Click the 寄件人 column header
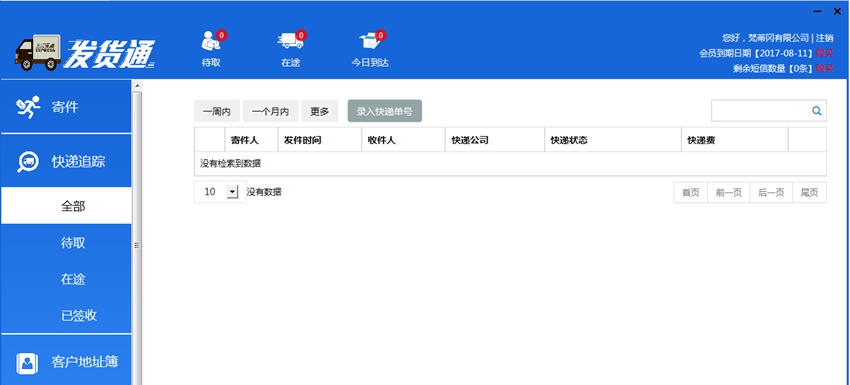850x385 pixels. (x=251, y=140)
